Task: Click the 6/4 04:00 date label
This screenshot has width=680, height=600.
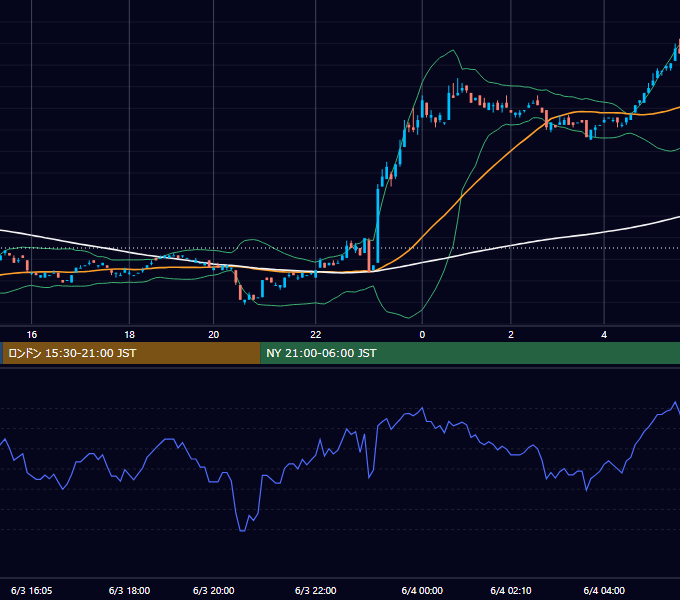Action: [x=604, y=590]
